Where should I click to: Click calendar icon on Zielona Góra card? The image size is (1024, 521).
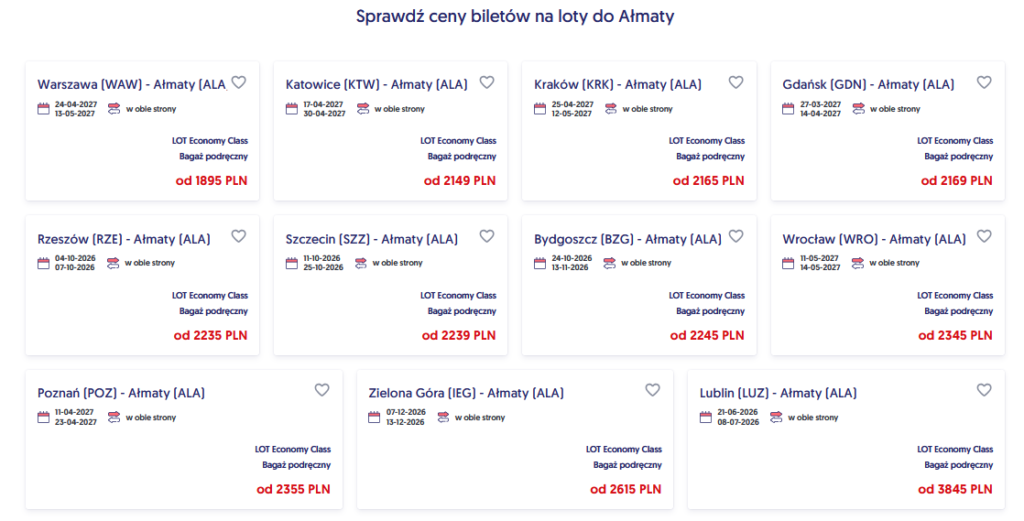coord(374,417)
